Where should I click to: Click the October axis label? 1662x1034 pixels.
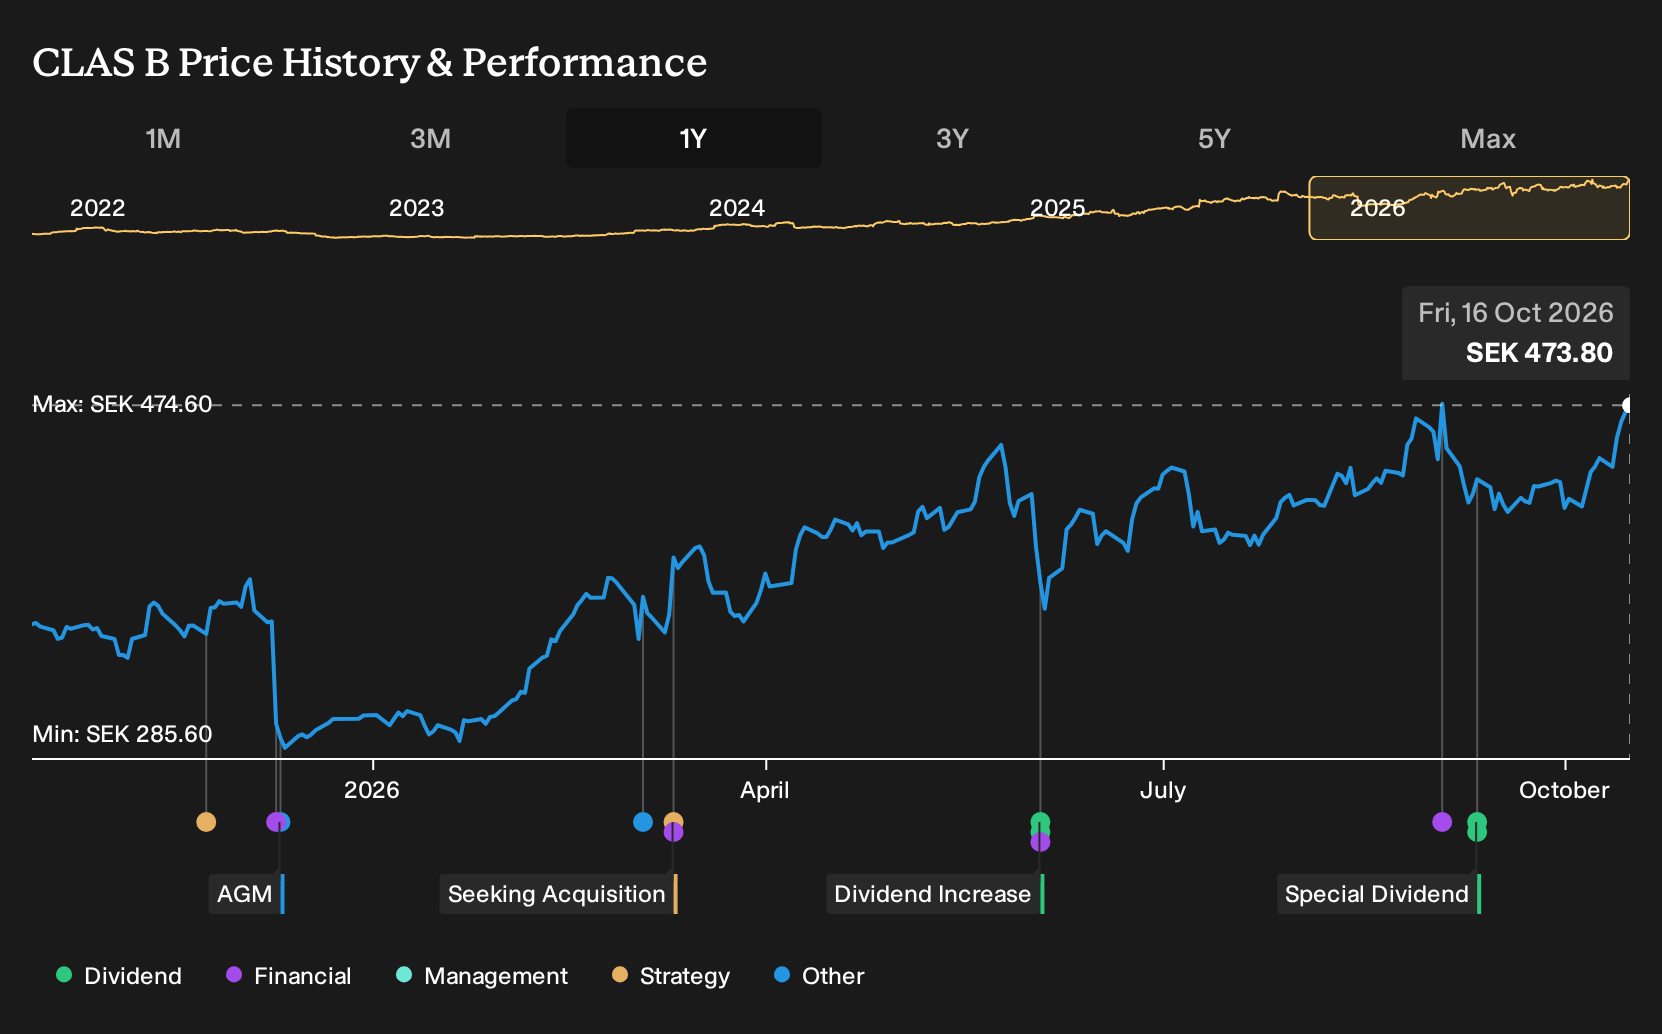coord(1564,790)
